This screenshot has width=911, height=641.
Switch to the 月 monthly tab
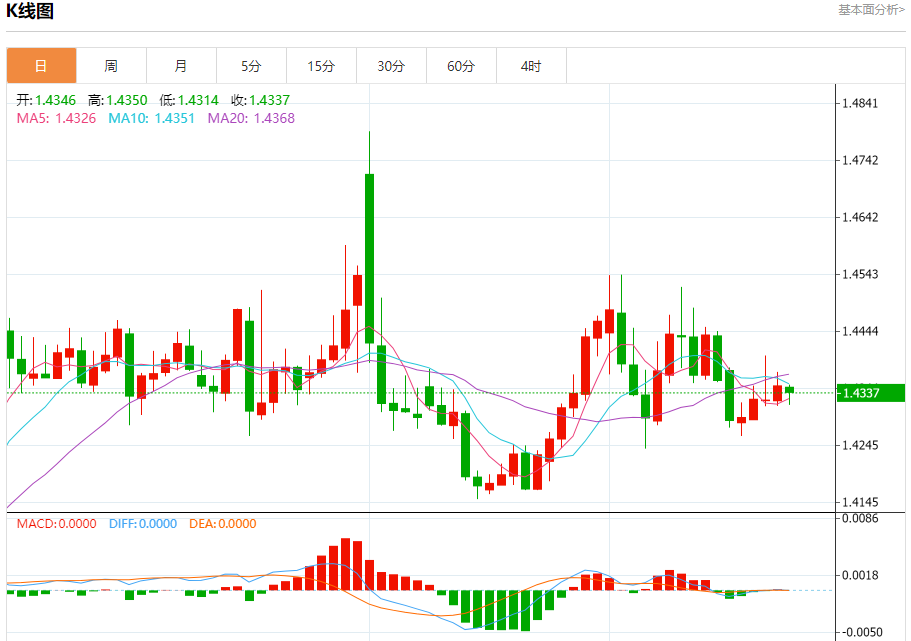coord(181,66)
